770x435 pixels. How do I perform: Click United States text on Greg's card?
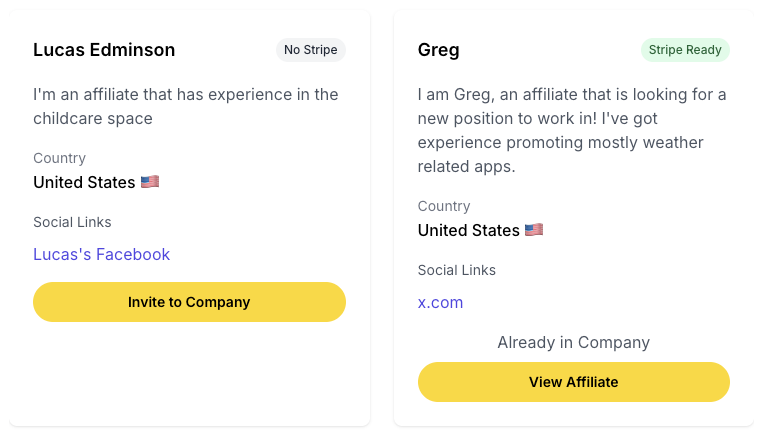[468, 230]
